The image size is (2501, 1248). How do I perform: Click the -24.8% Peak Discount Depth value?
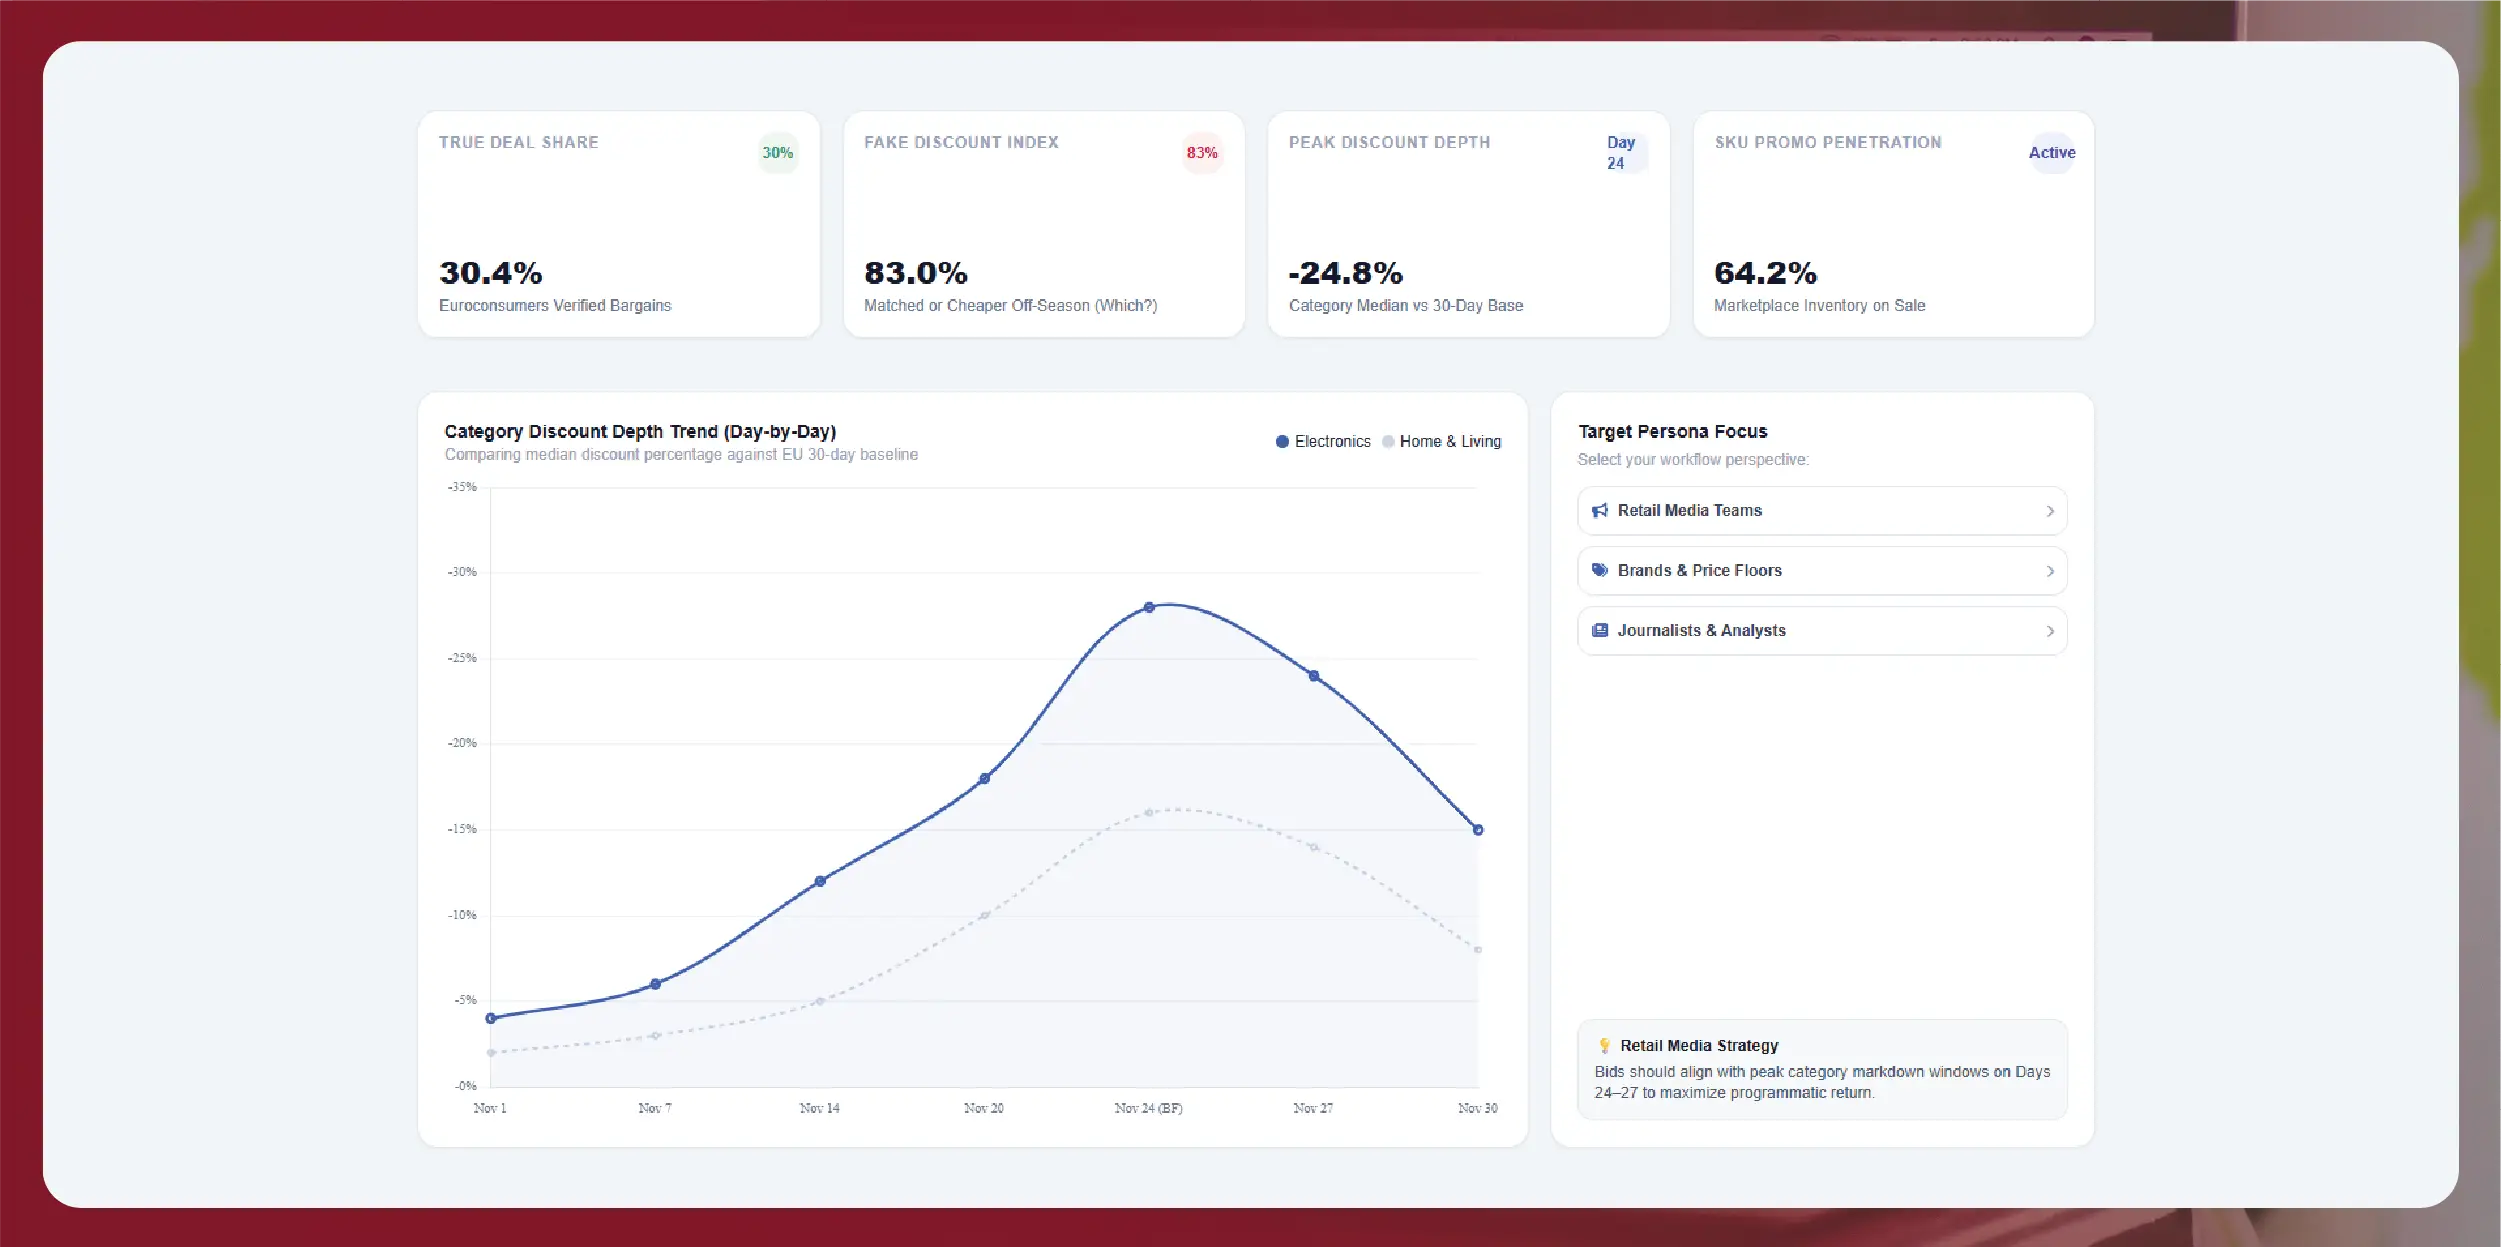click(1346, 273)
